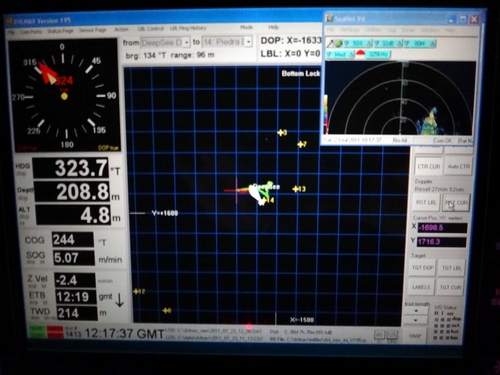
Task: Select yellow waypoint marker 12 on grid
Action: point(139,292)
